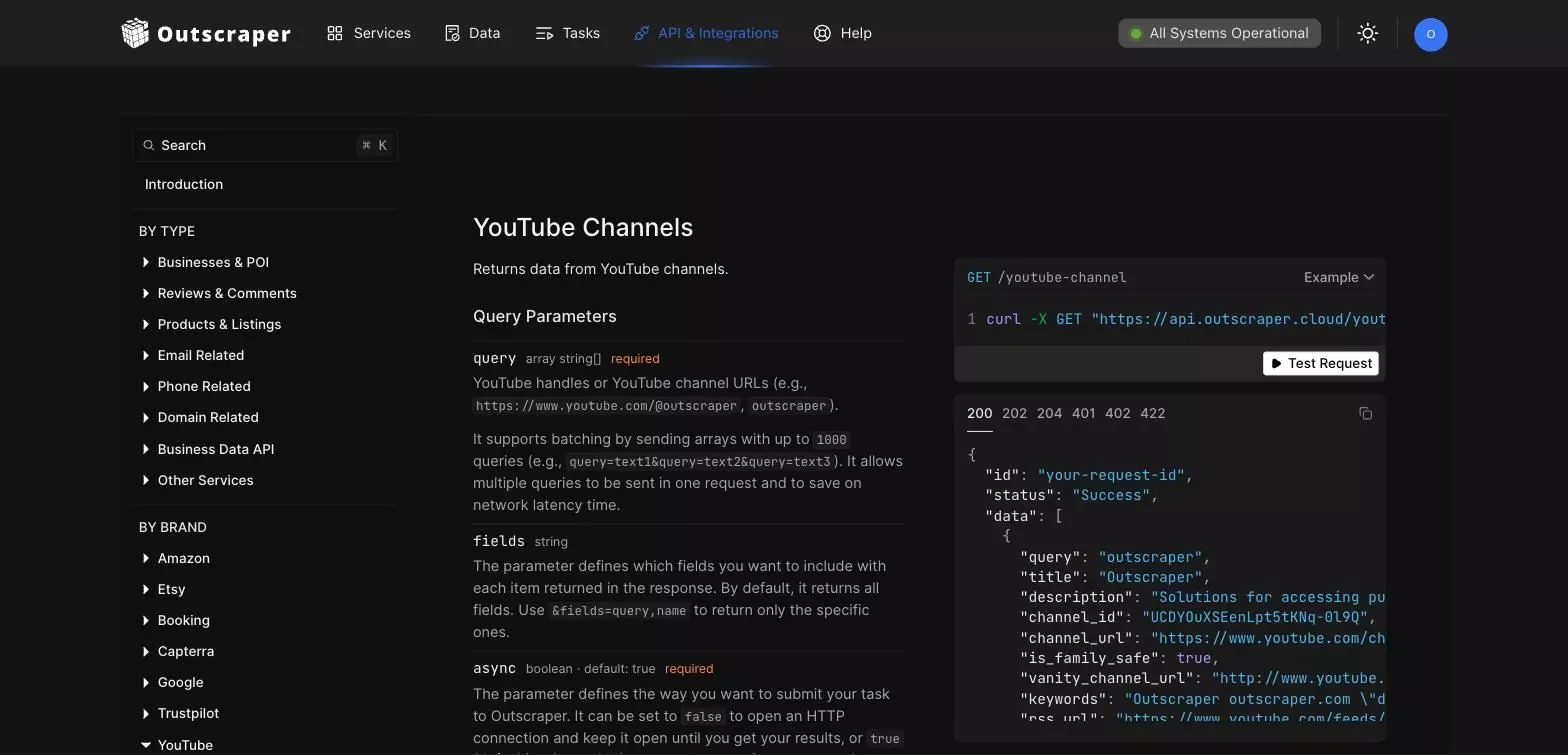Click the Query Parameters heading
1568x755 pixels.
tap(545, 316)
